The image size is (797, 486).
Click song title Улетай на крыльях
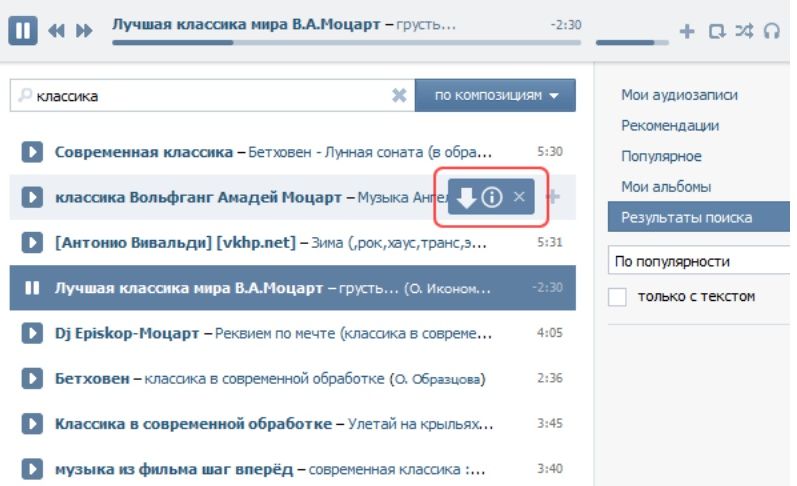[x=420, y=423]
